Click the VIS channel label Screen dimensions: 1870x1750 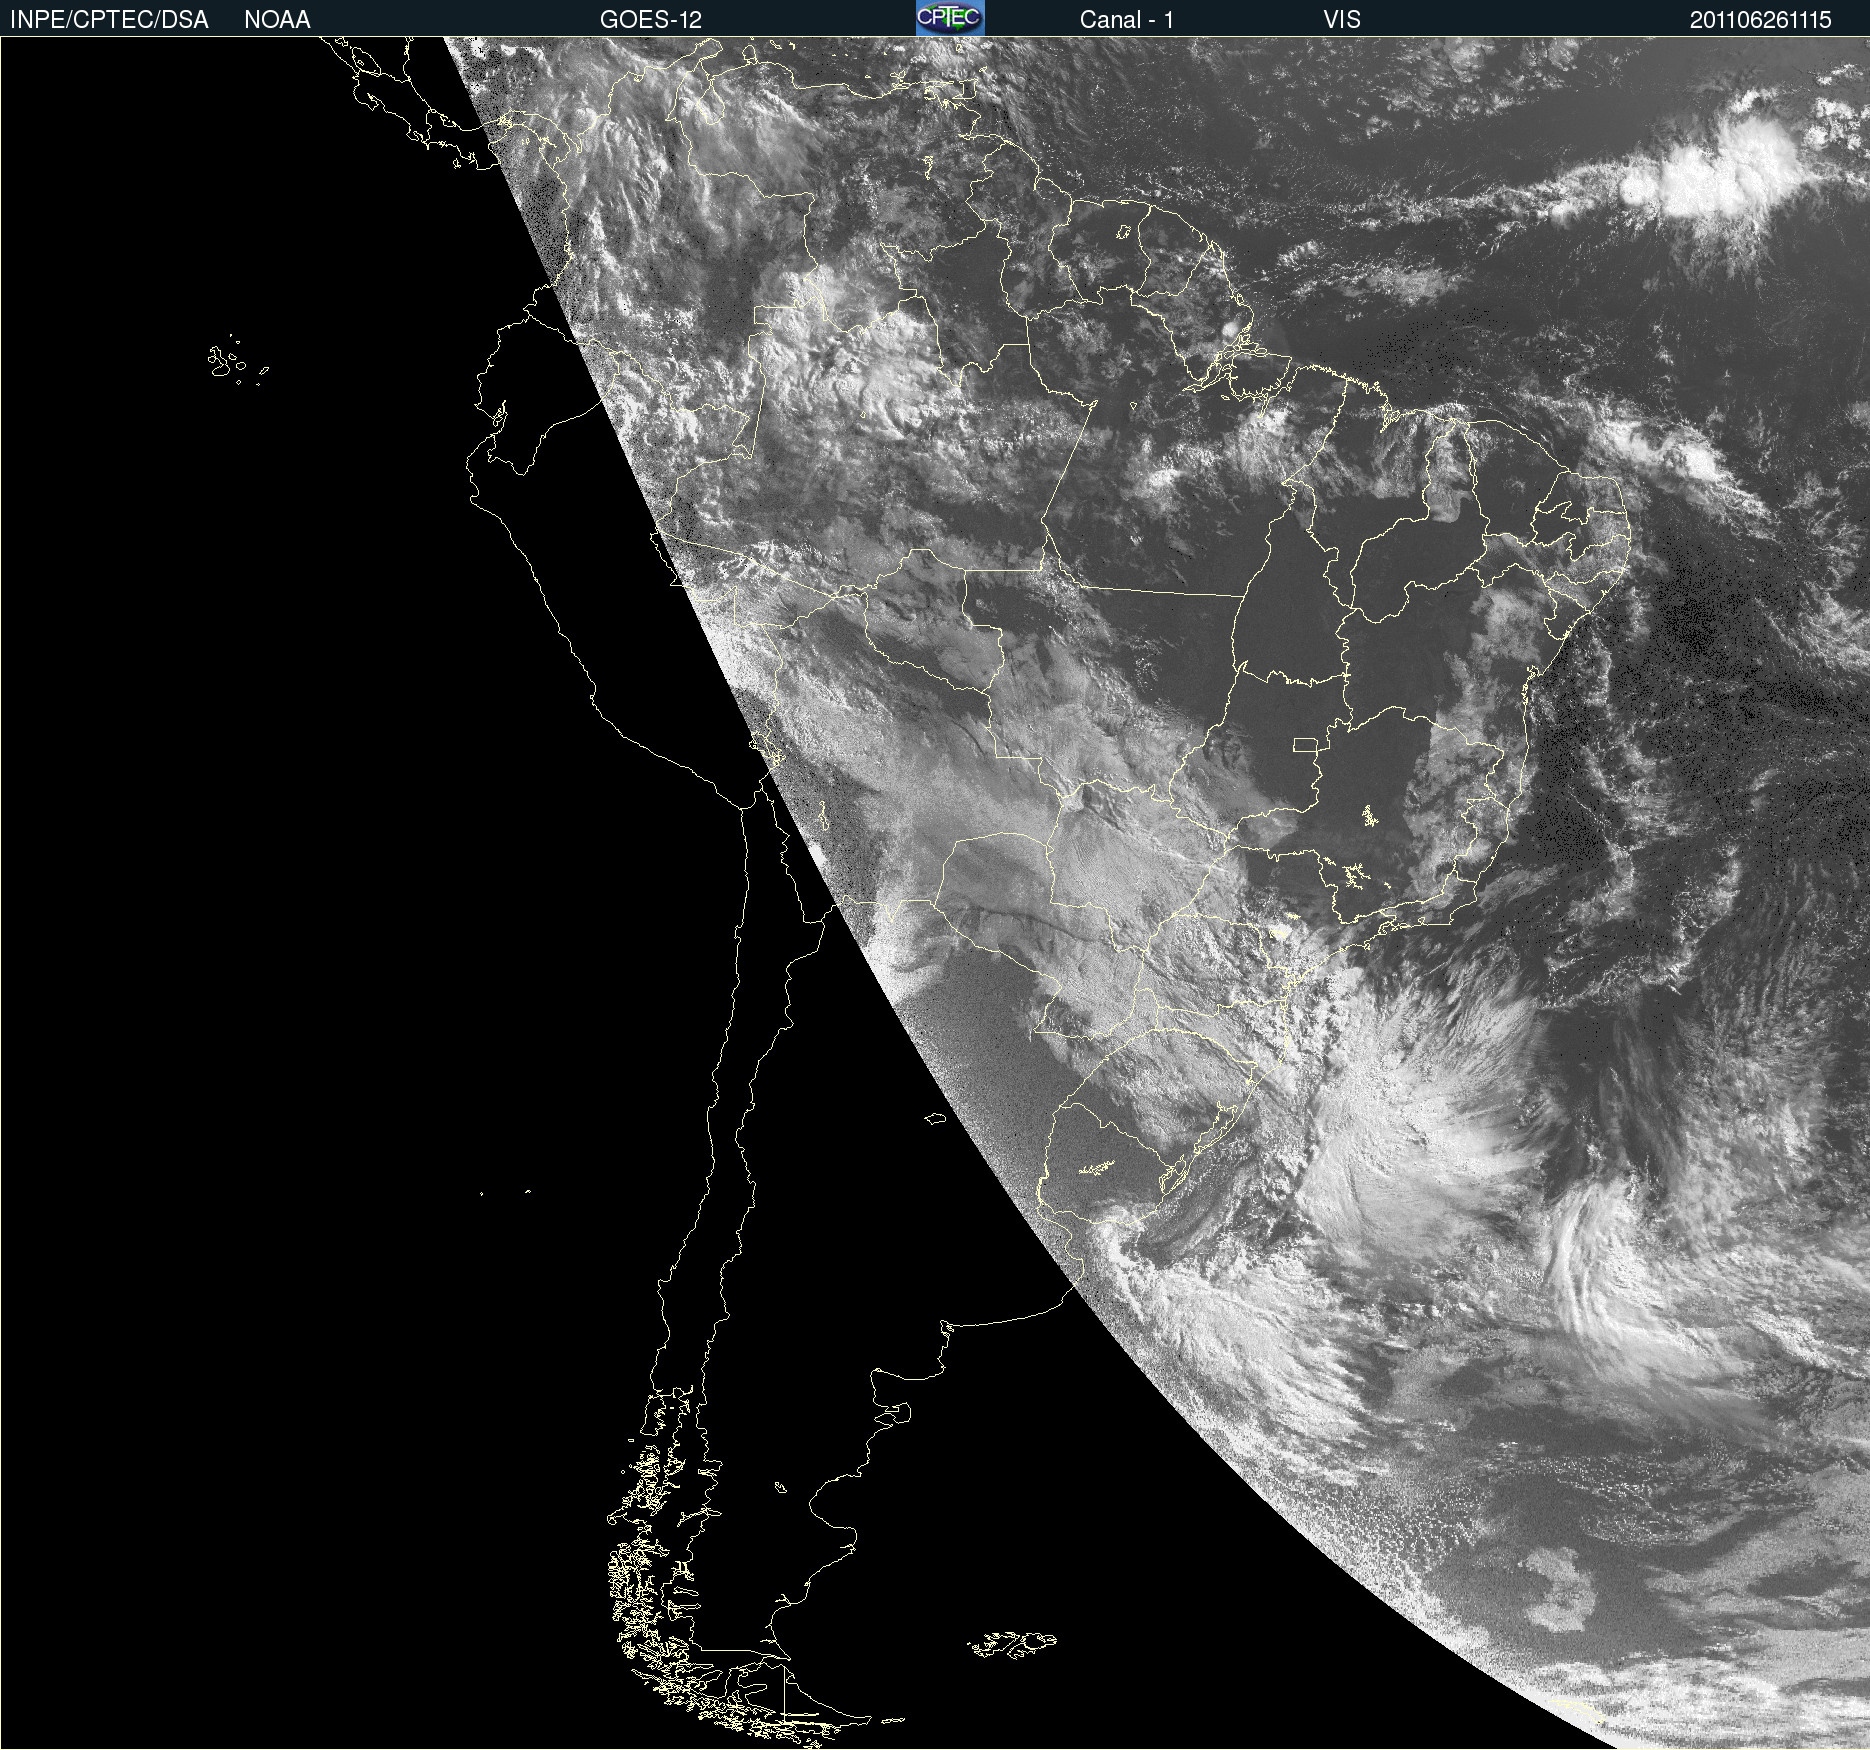[1342, 20]
